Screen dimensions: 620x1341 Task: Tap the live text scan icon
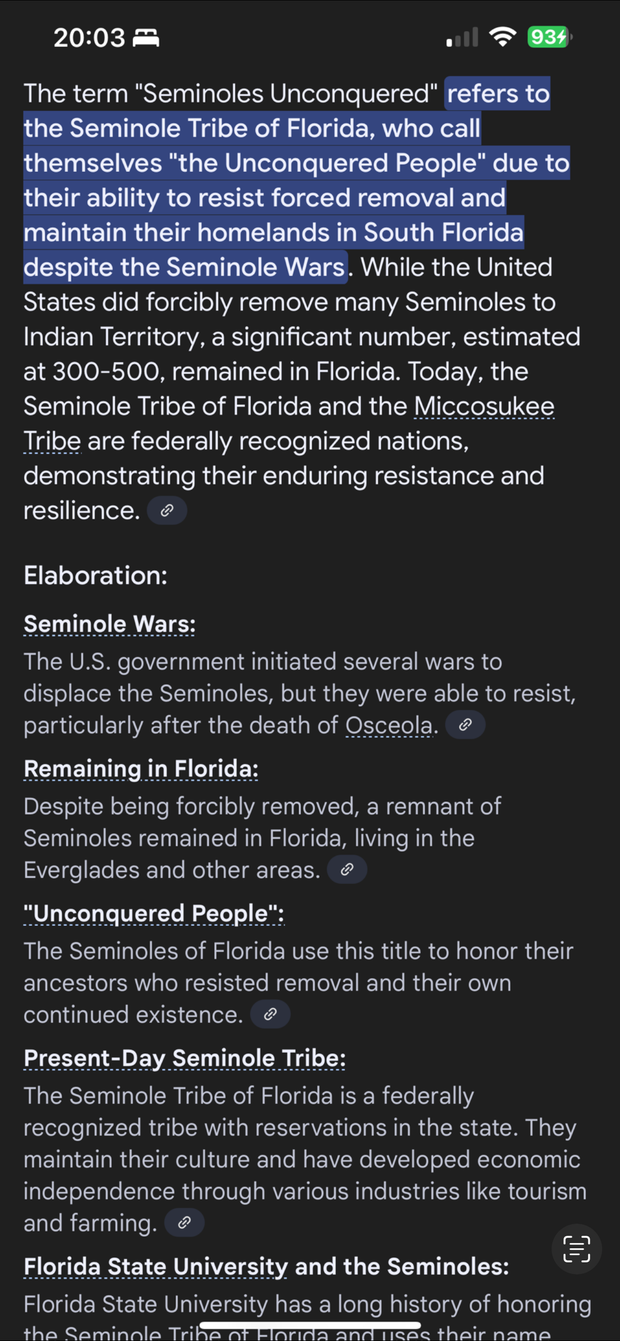click(577, 1249)
